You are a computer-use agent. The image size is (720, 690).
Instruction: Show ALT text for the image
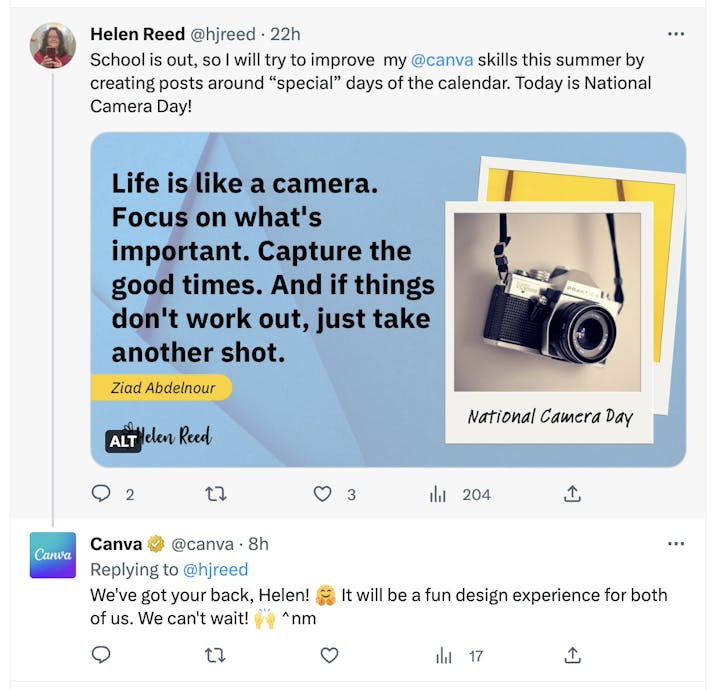(x=123, y=441)
